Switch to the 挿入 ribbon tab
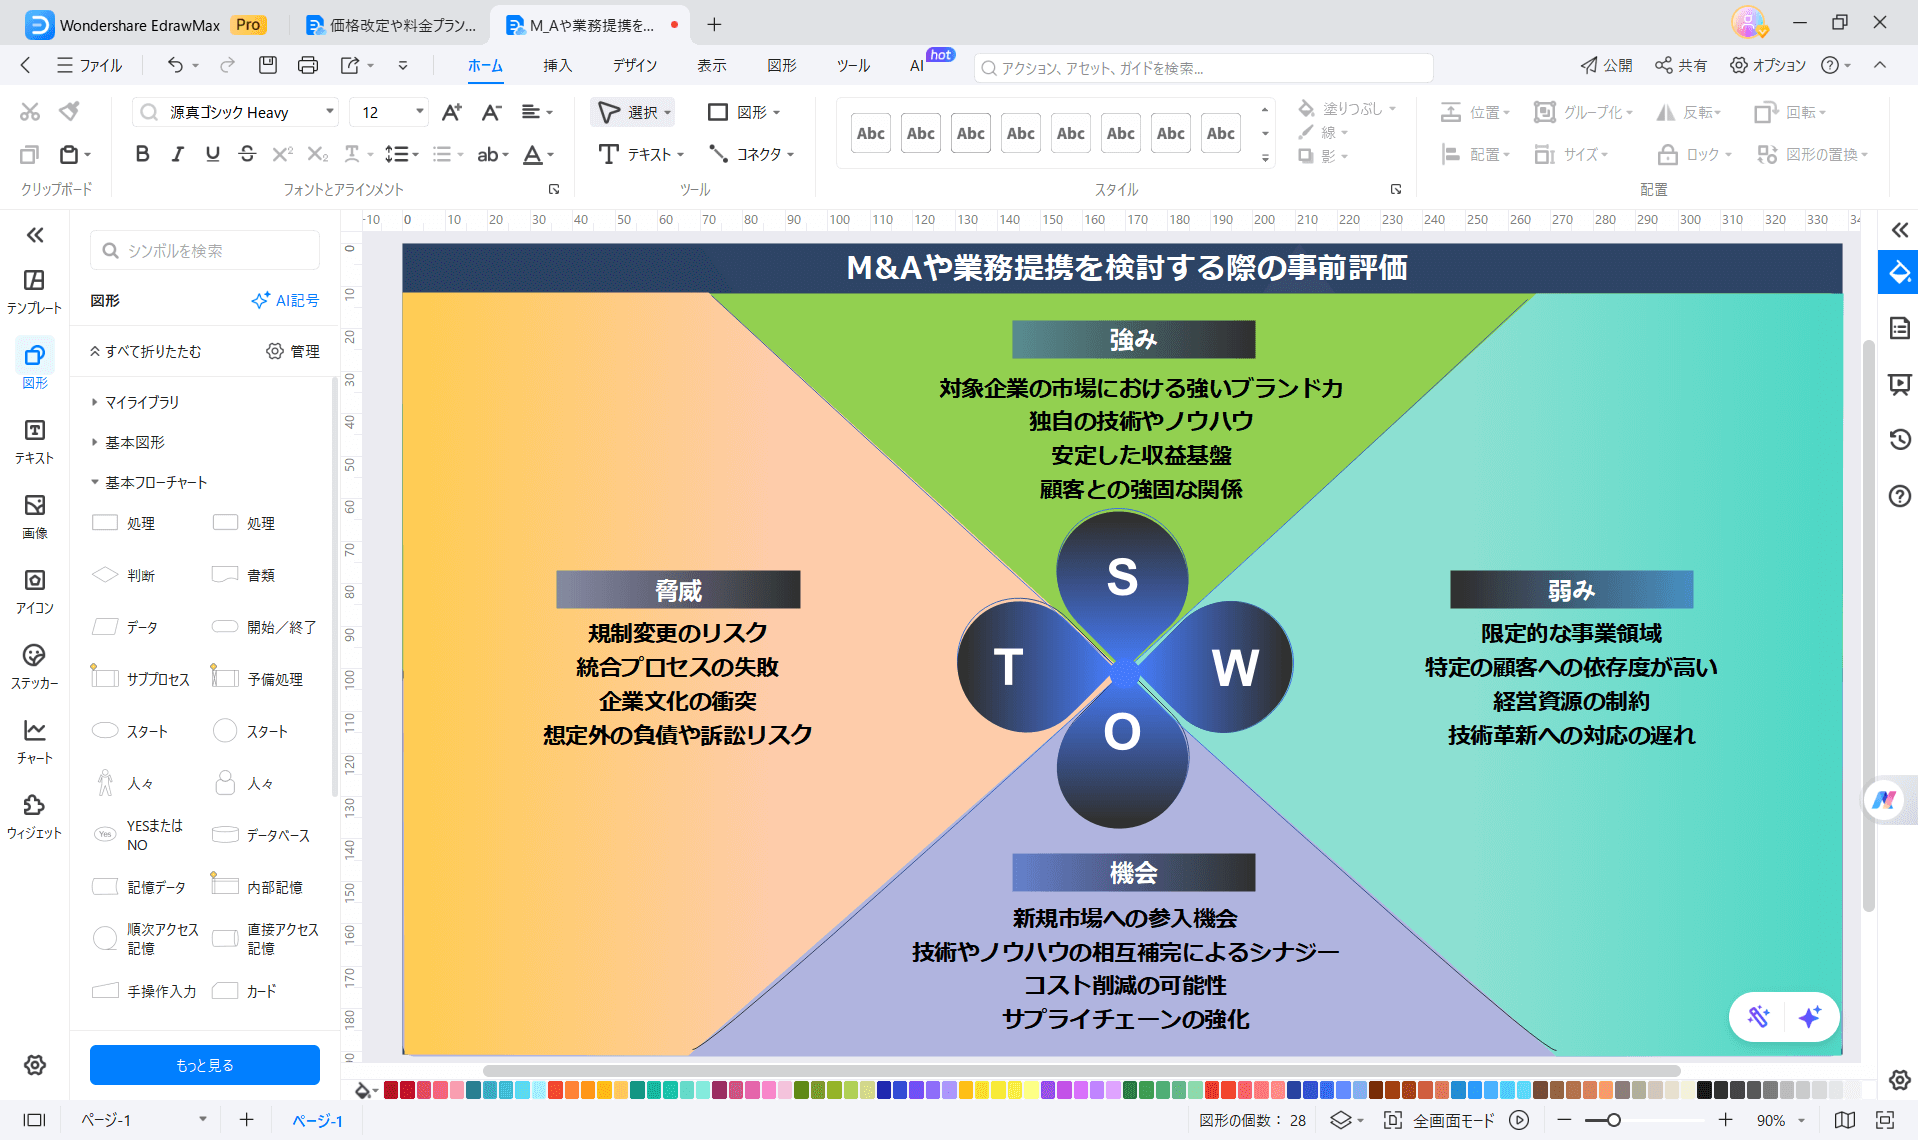Screen dimensions: 1918x1140 tap(557, 65)
